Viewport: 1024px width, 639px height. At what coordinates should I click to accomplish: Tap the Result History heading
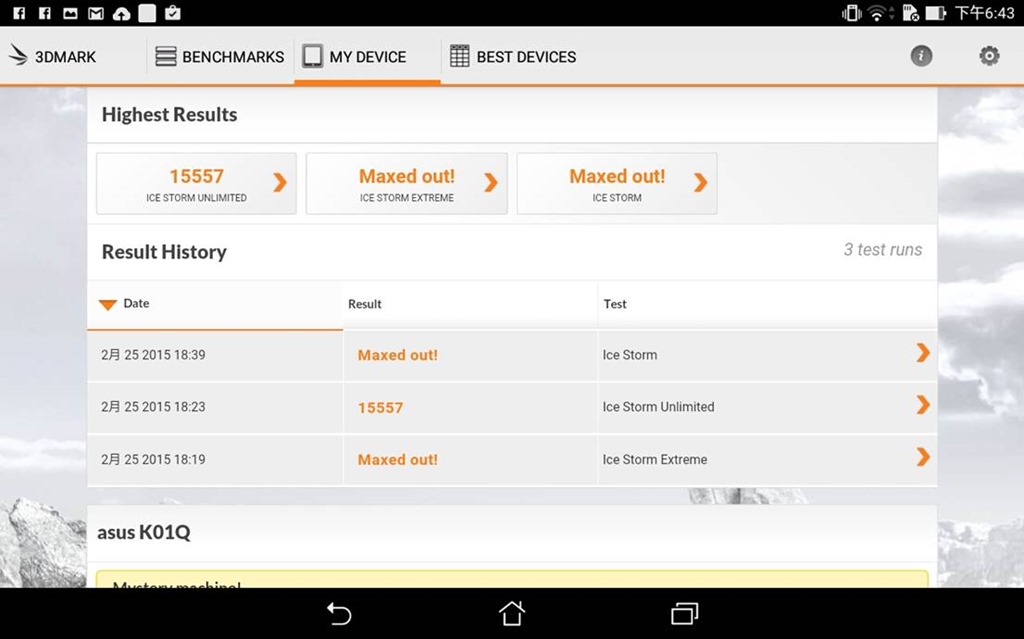coord(164,252)
